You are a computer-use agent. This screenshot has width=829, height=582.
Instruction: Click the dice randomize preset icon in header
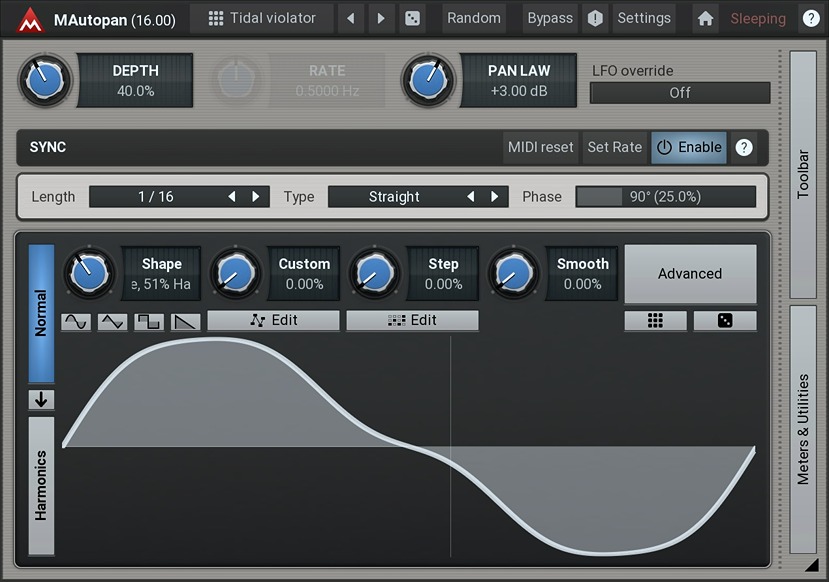pyautogui.click(x=411, y=18)
